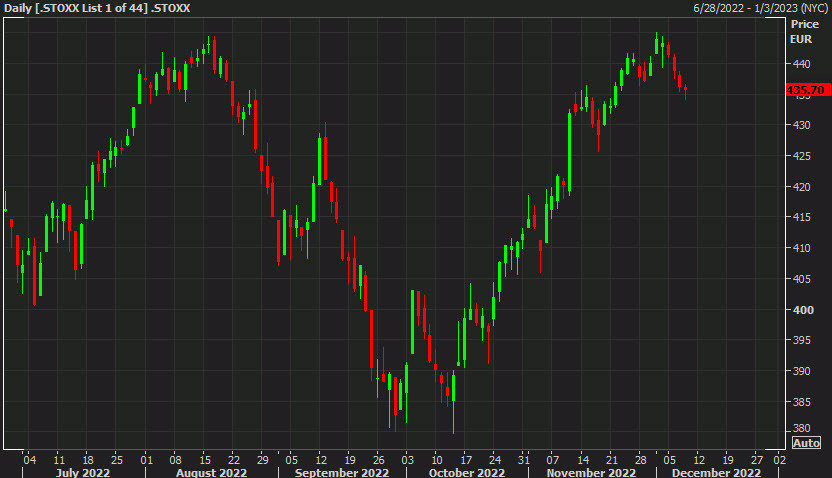The width and height of the screenshot is (832, 478).
Task: Click the '26' date tick in September
Action: point(378,460)
